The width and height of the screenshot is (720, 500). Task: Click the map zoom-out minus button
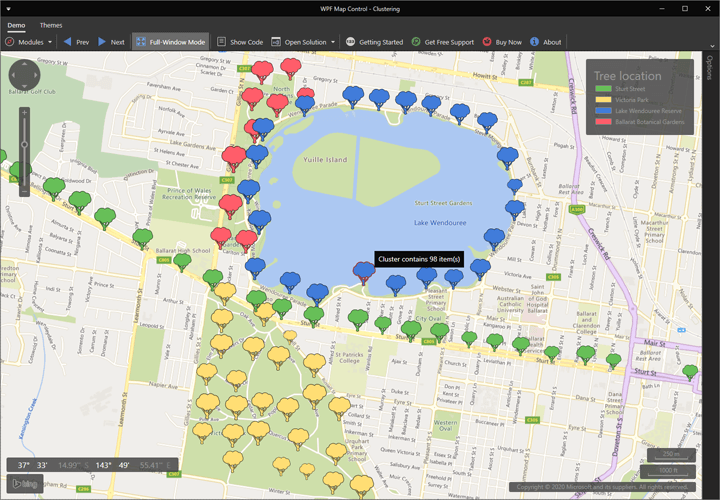click(x=25, y=191)
